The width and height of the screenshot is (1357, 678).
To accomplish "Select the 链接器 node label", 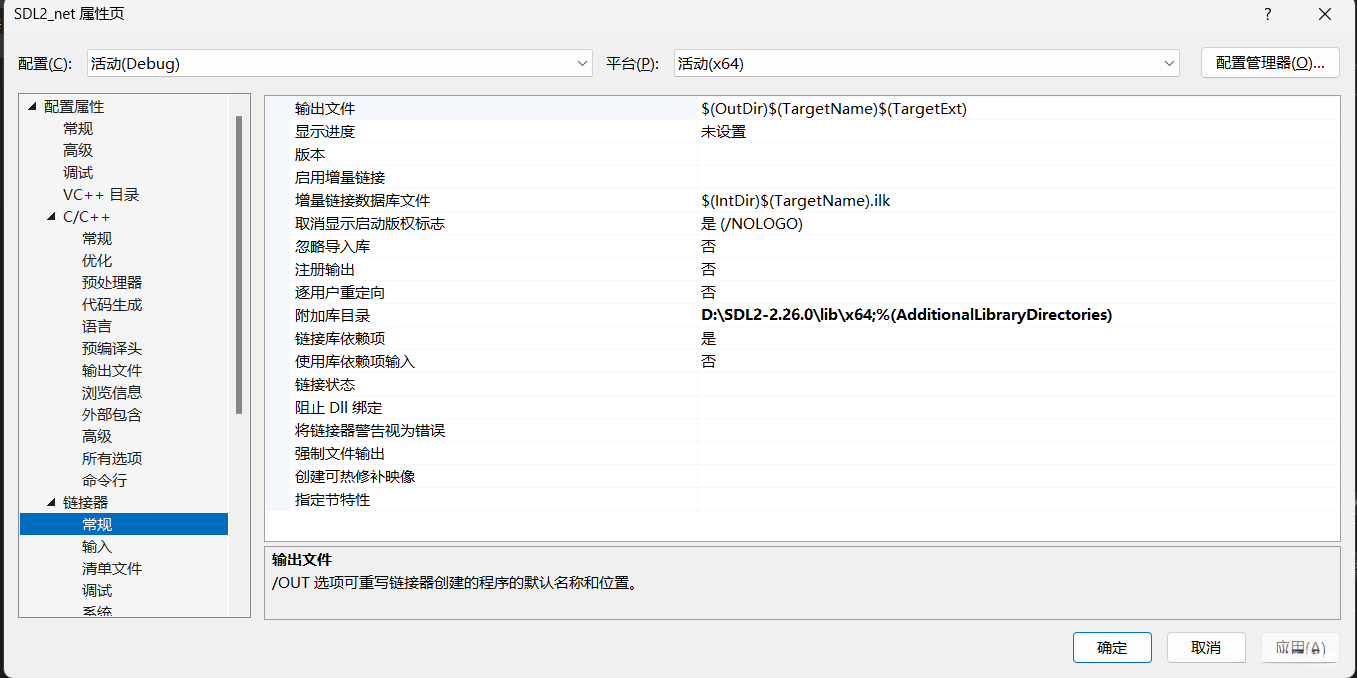I will pyautogui.click(x=86, y=502).
